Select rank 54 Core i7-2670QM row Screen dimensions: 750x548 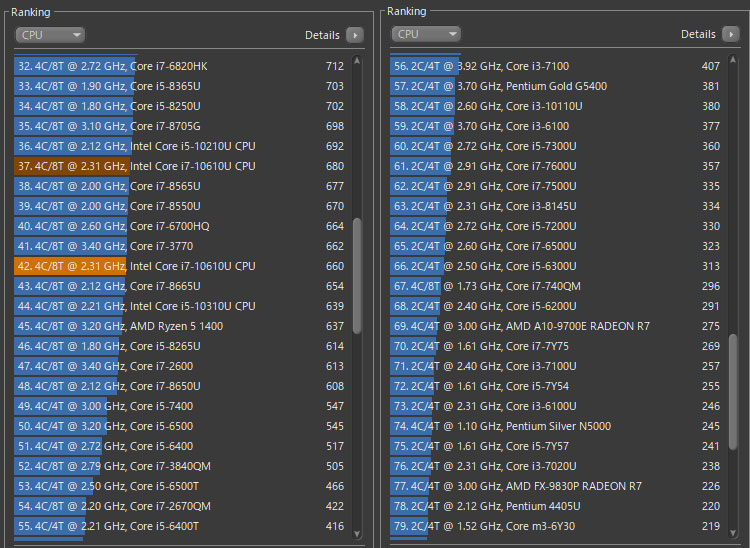181,506
